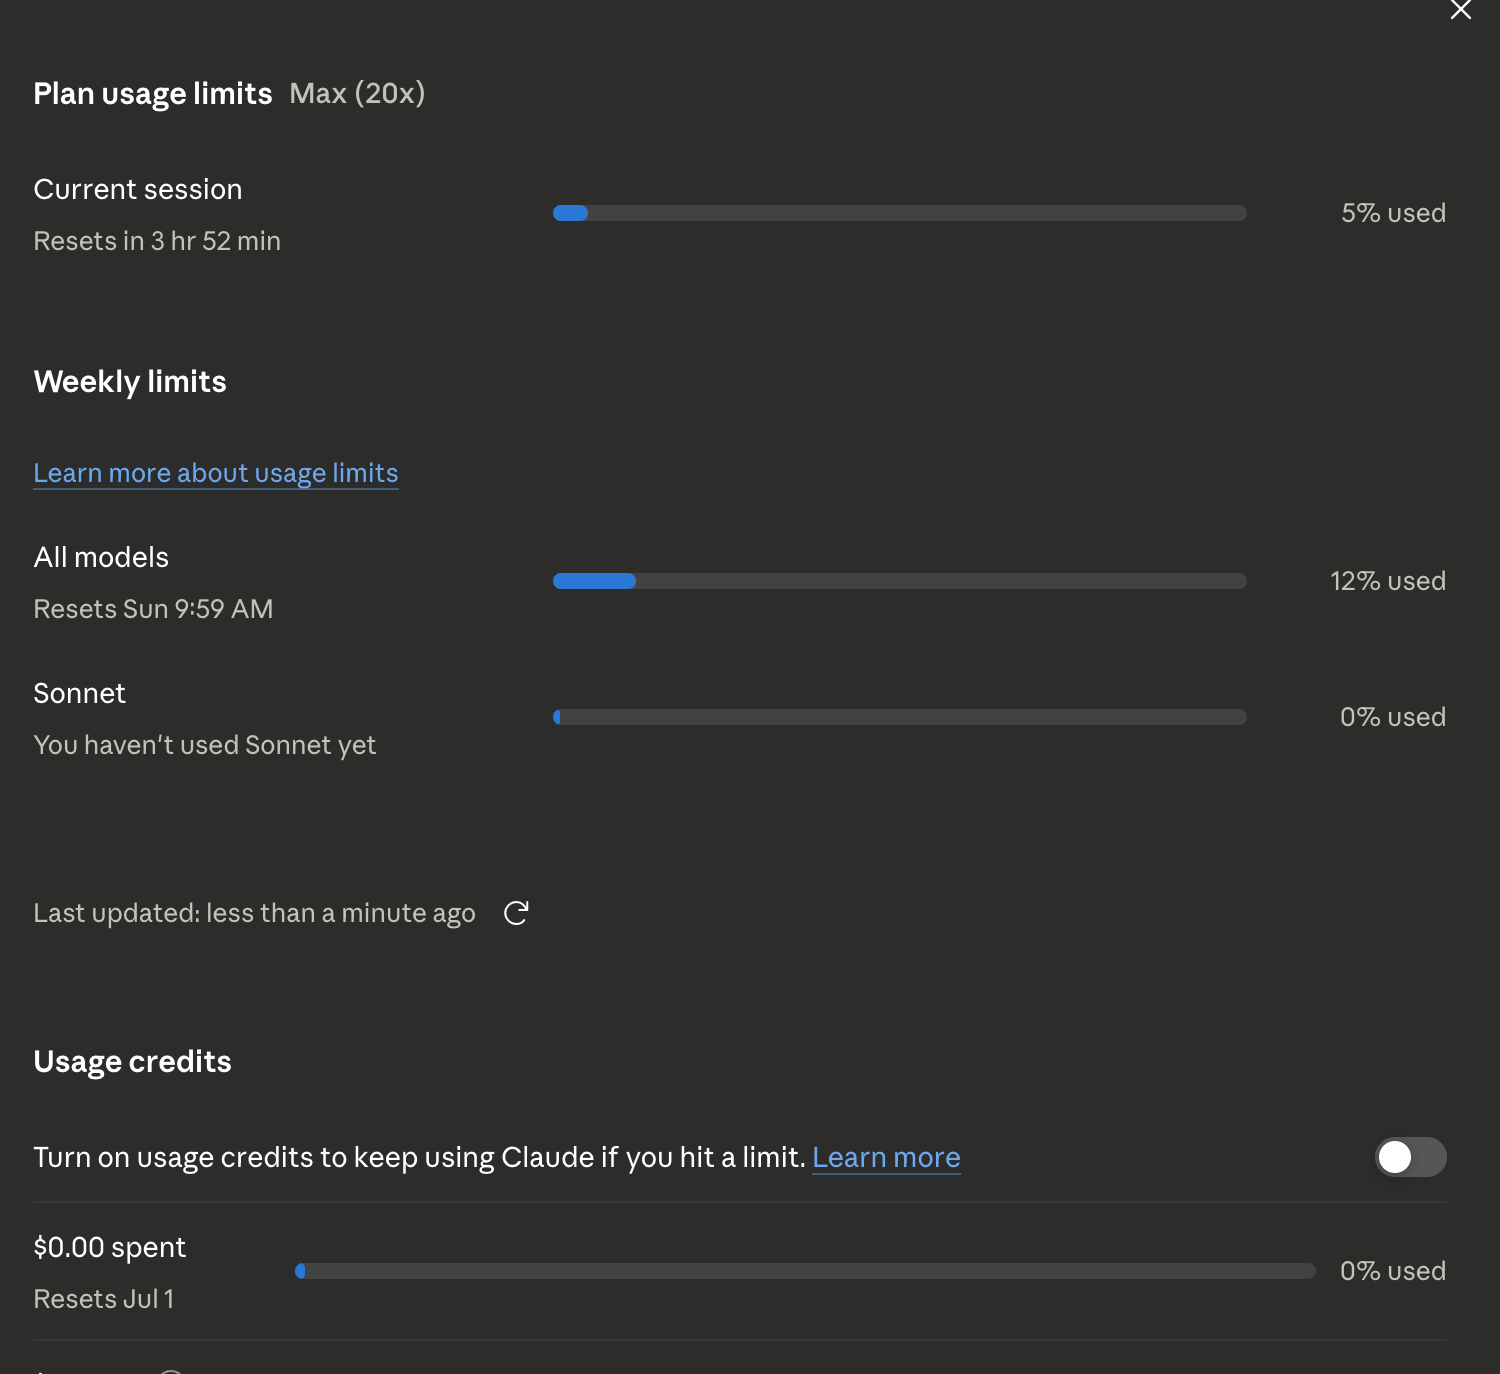Click the Last updated timestamp text

[x=254, y=913]
